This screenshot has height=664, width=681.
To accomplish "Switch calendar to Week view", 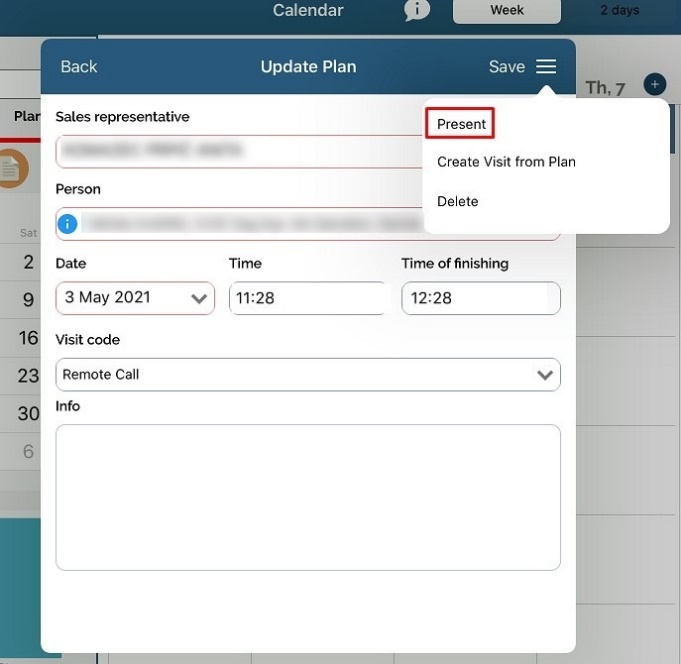I will tap(506, 11).
